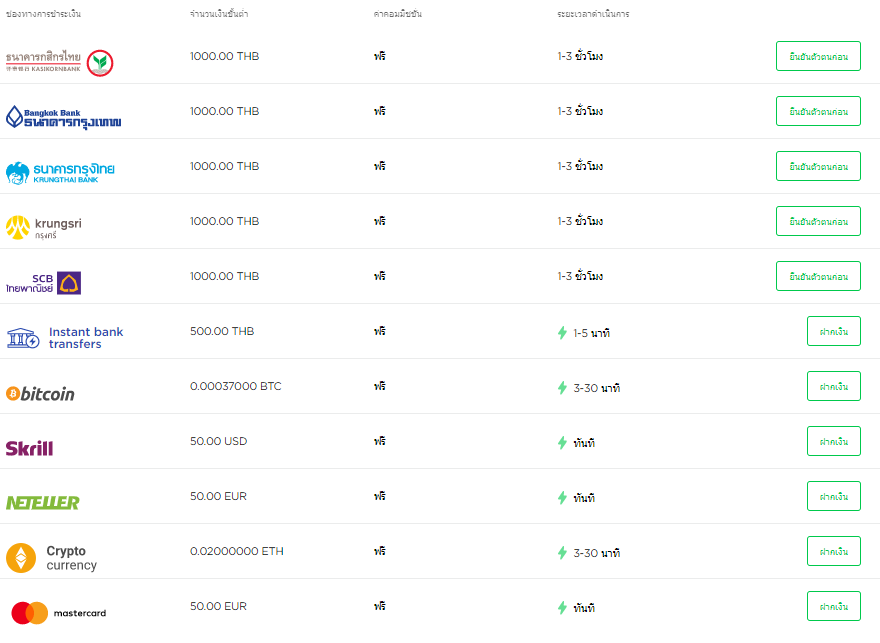Click the commission column header
This screenshot has height=643, width=880.
pos(397,13)
